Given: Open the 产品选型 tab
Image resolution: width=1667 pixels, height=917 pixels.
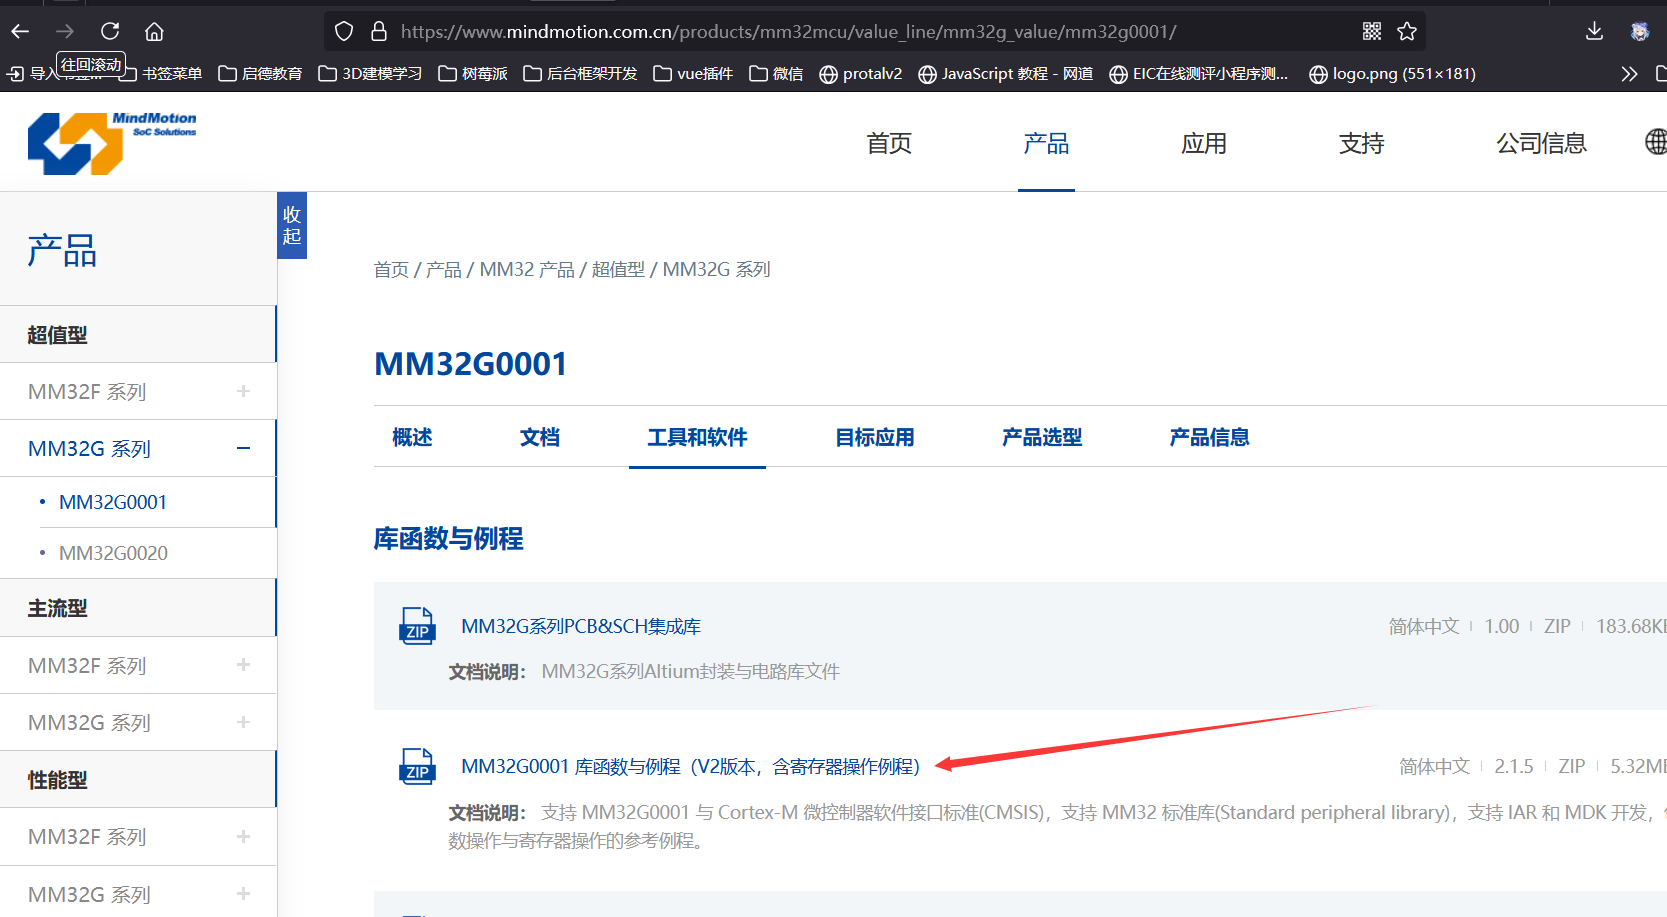Looking at the screenshot, I should pos(1041,437).
